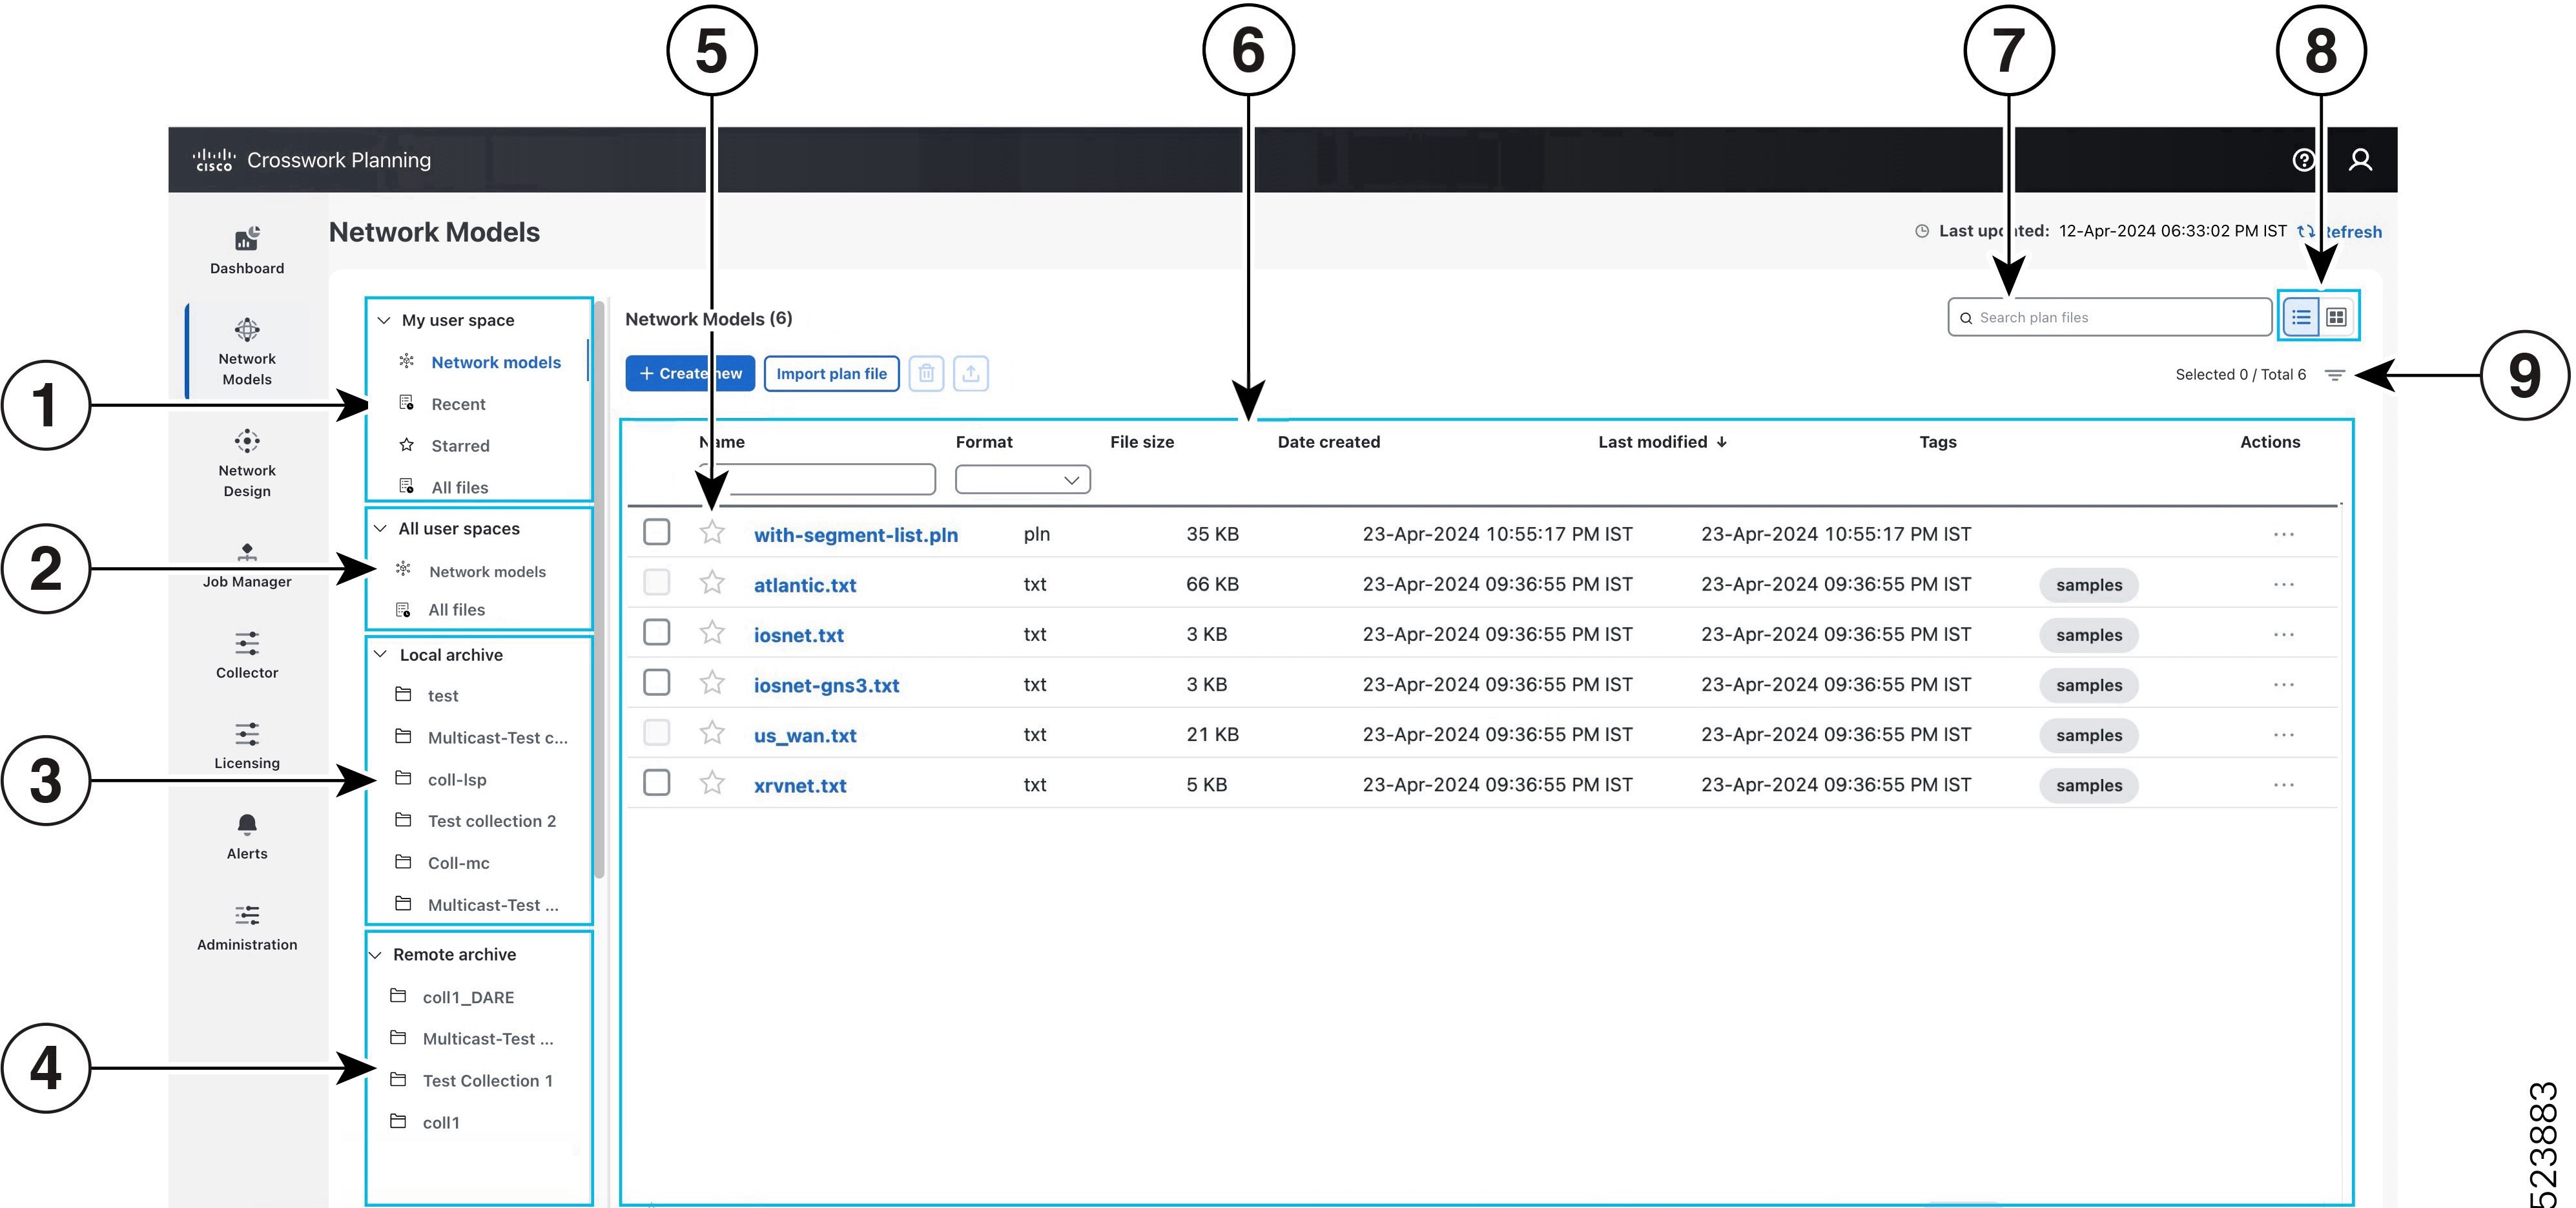Viewport: 2576px width, 1208px height.
Task: Star the xrvnet.txt file
Action: [x=712, y=784]
